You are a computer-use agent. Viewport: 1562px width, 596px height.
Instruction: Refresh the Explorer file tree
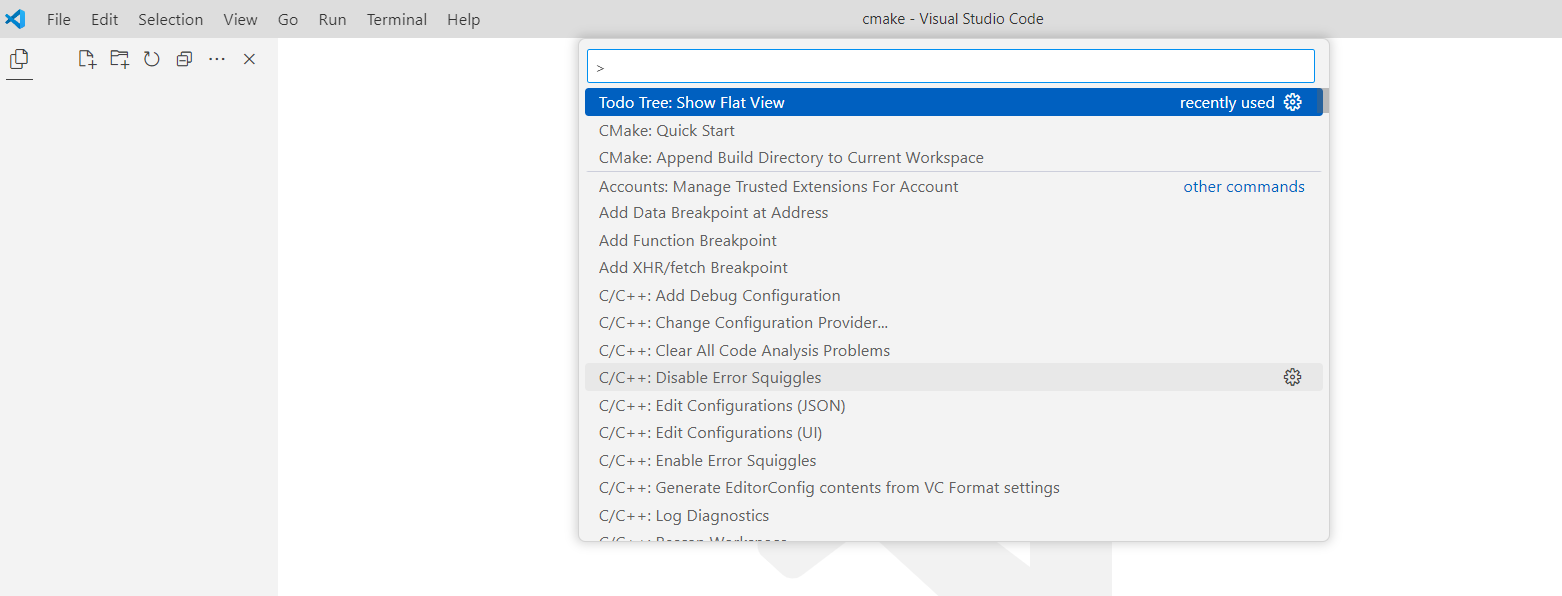coord(151,59)
